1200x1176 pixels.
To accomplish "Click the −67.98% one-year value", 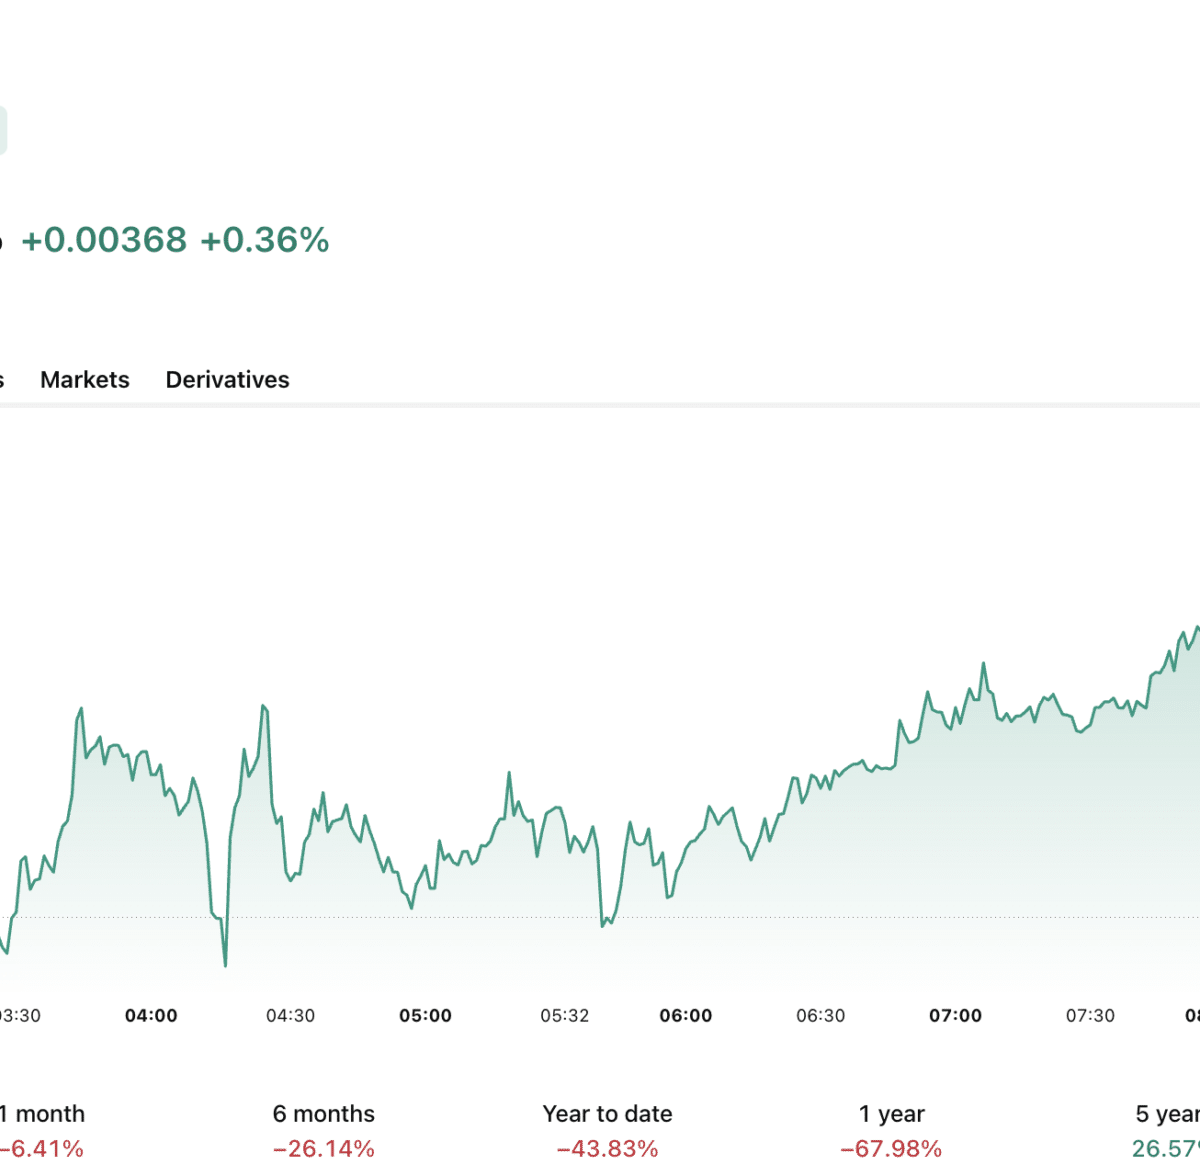I will click(891, 1149).
